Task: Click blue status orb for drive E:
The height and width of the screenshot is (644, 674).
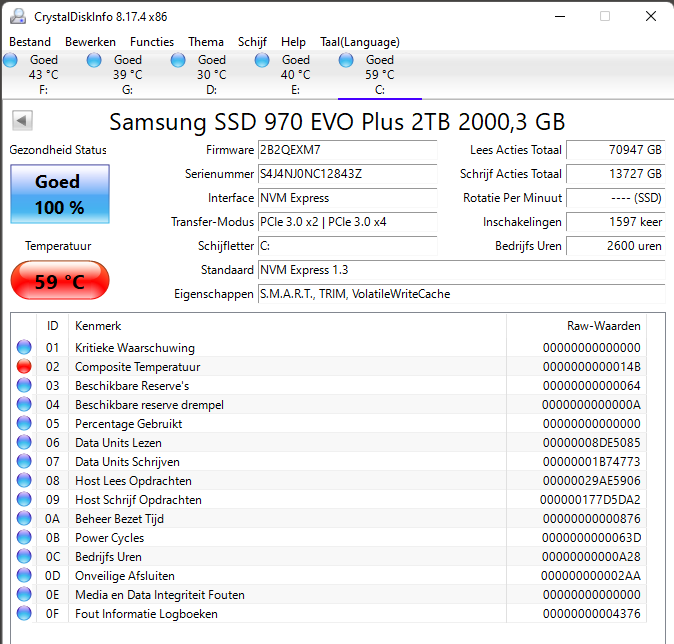Action: tap(262, 60)
